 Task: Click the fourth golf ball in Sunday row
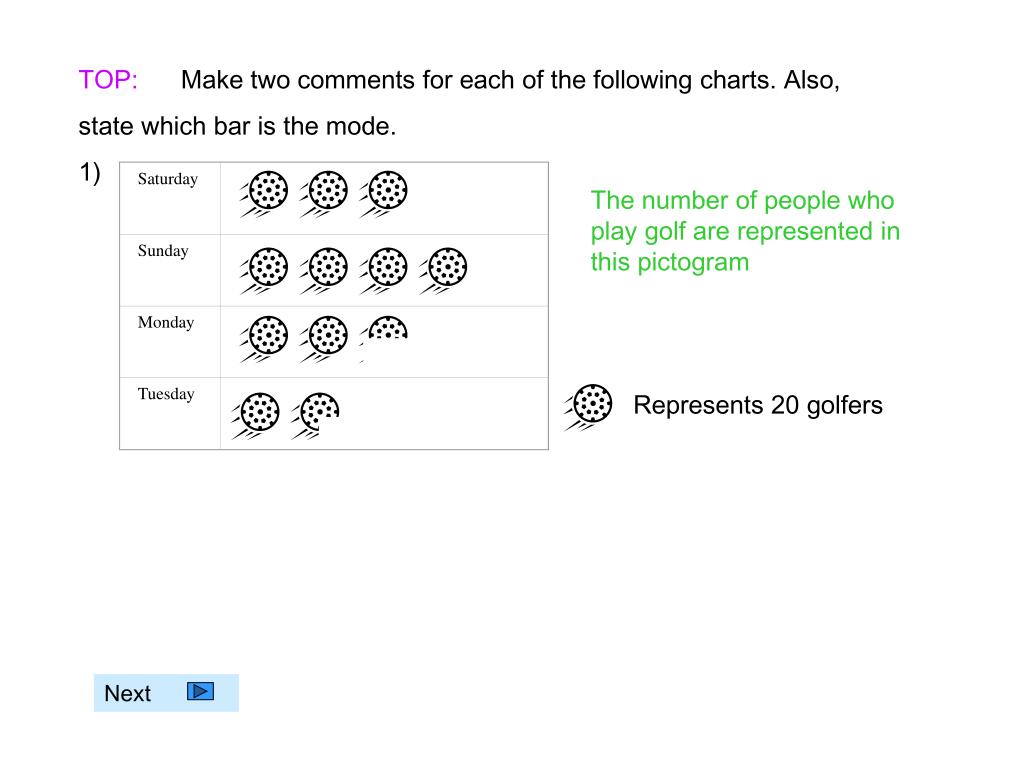point(443,270)
